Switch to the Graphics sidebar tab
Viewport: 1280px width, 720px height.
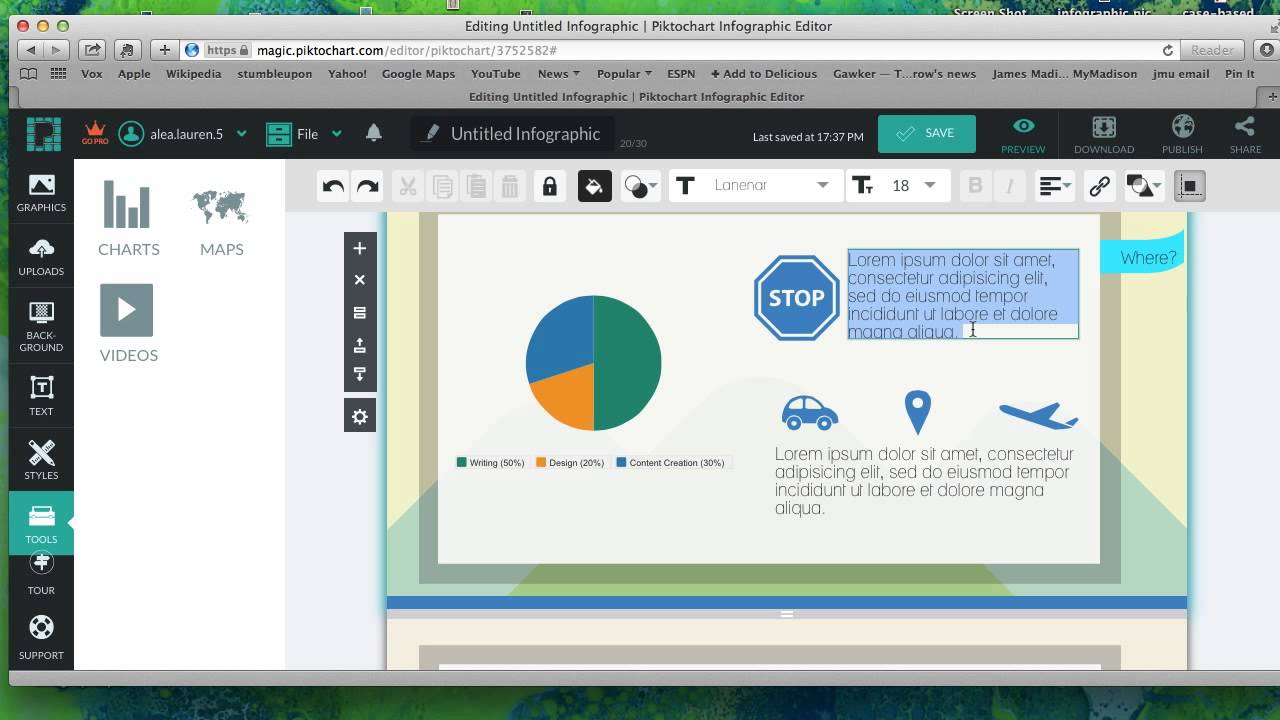[41, 192]
